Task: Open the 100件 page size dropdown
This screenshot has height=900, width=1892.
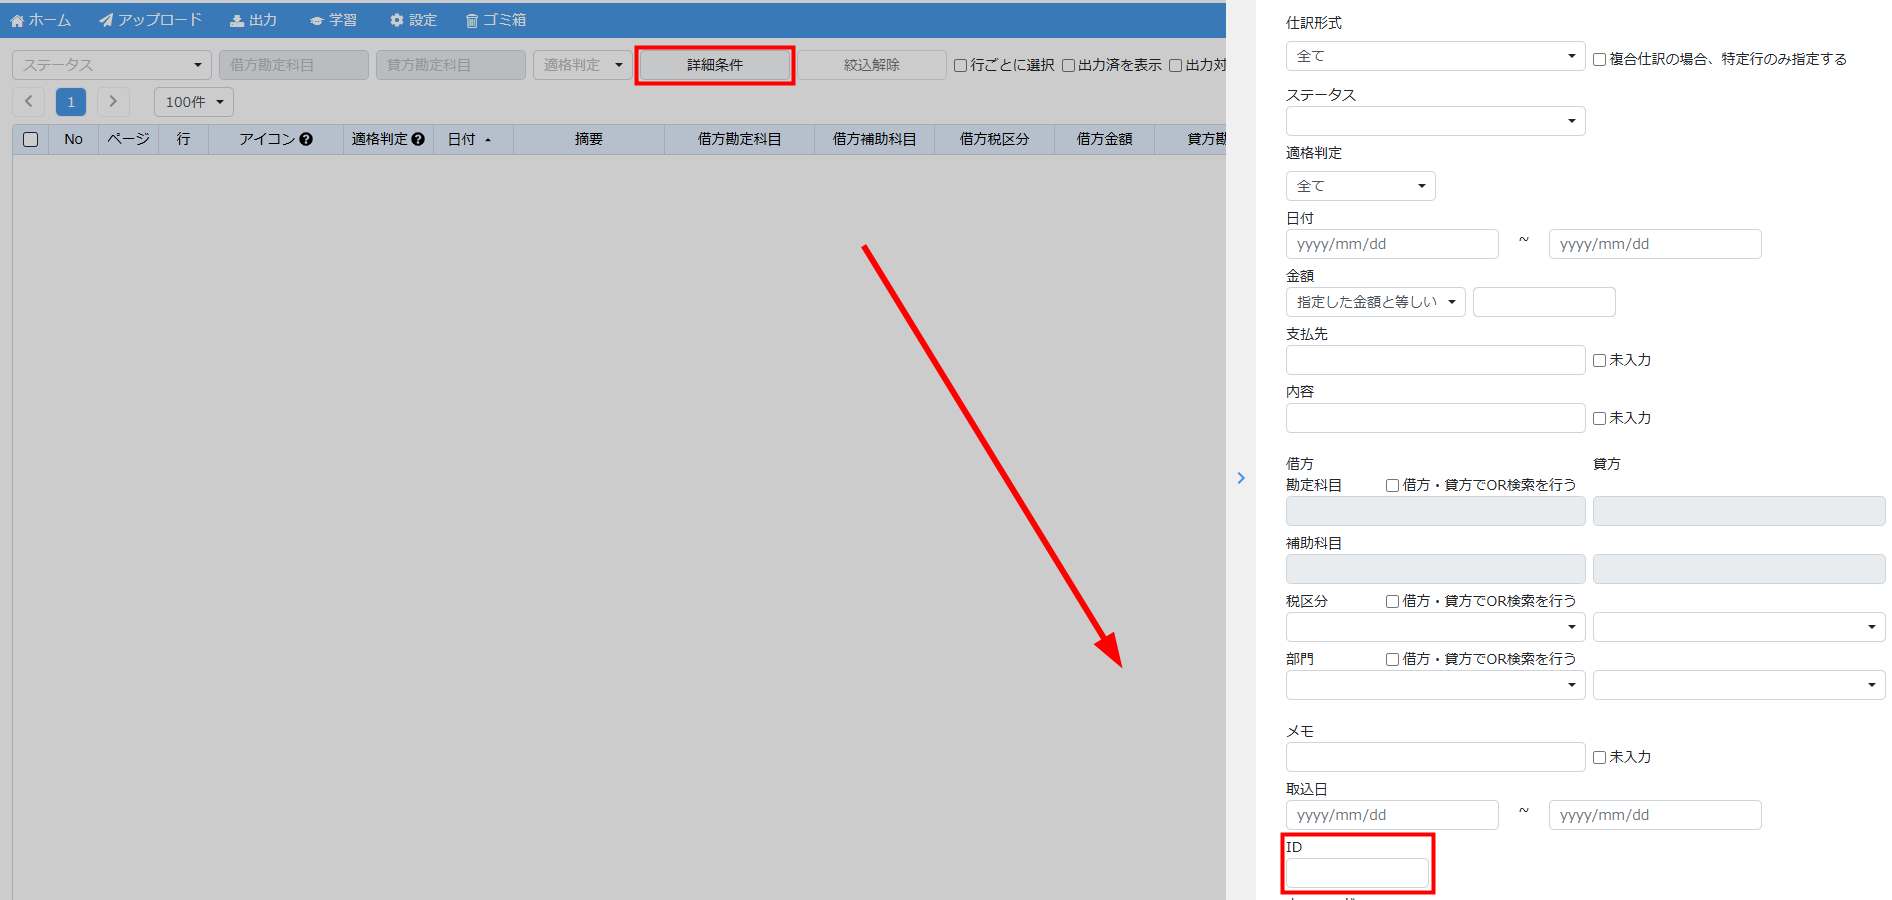Action: pos(194,102)
